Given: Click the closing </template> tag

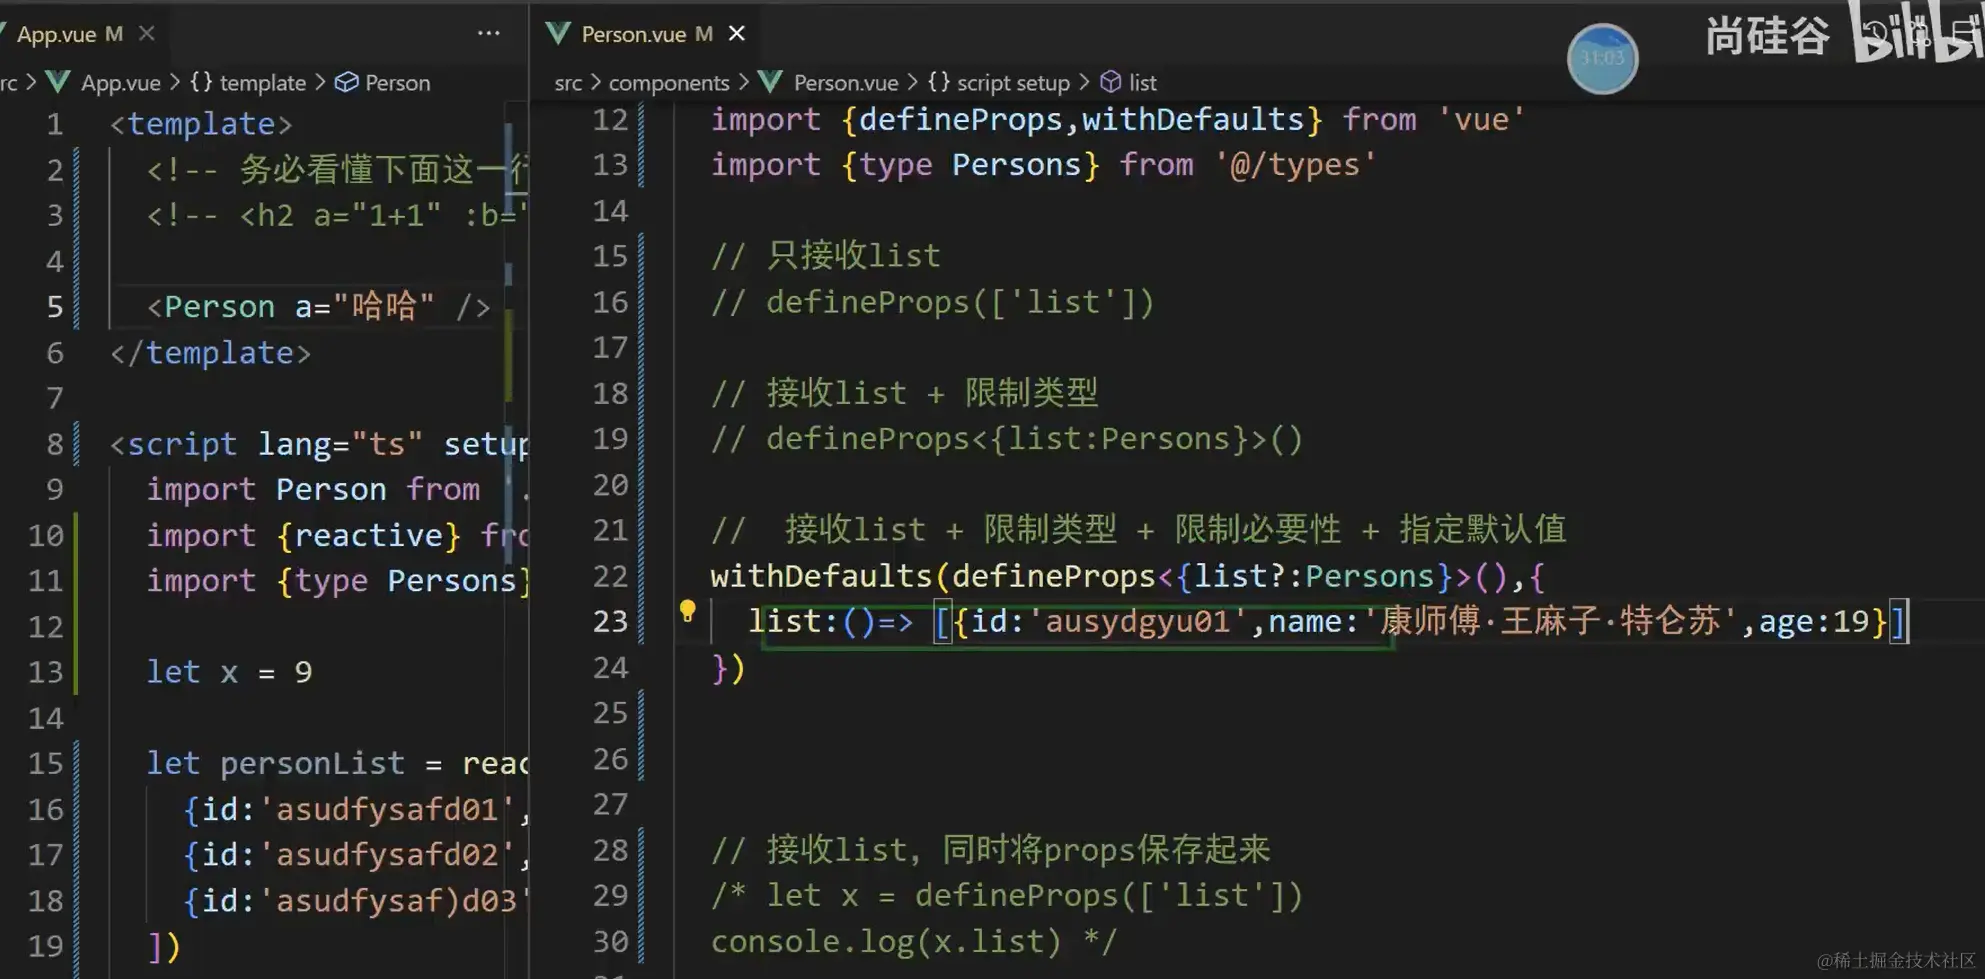Looking at the screenshot, I should pos(210,353).
